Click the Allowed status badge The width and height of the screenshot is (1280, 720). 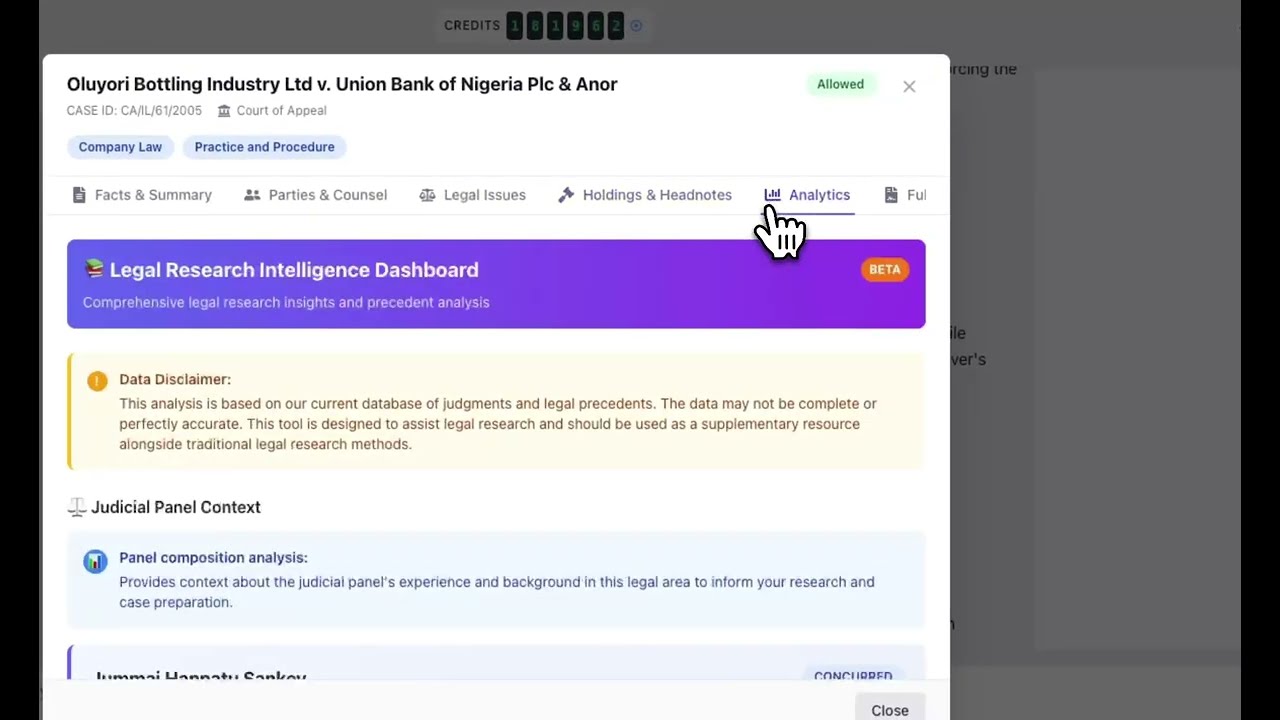[x=840, y=84]
